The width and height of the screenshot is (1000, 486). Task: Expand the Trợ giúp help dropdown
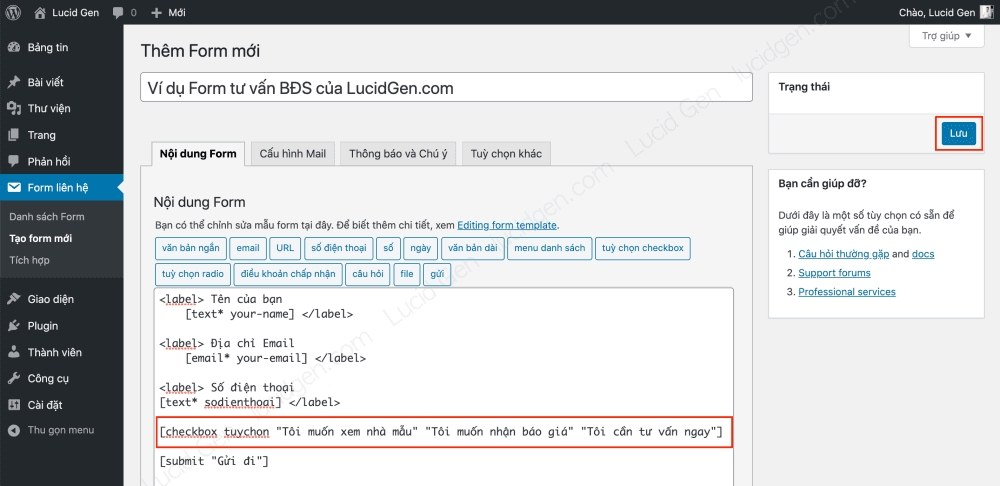946,36
